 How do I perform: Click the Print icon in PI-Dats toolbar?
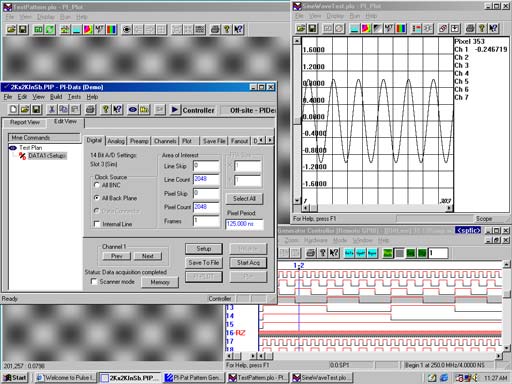pos(90,109)
